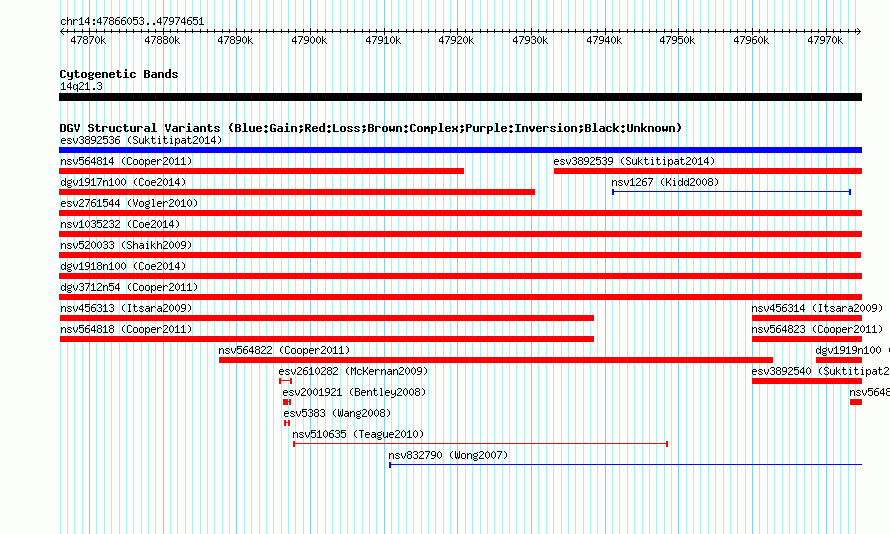Select nsv1267 (Kidd2008) variant label
The height and width of the screenshot is (534, 890).
[x=665, y=182]
